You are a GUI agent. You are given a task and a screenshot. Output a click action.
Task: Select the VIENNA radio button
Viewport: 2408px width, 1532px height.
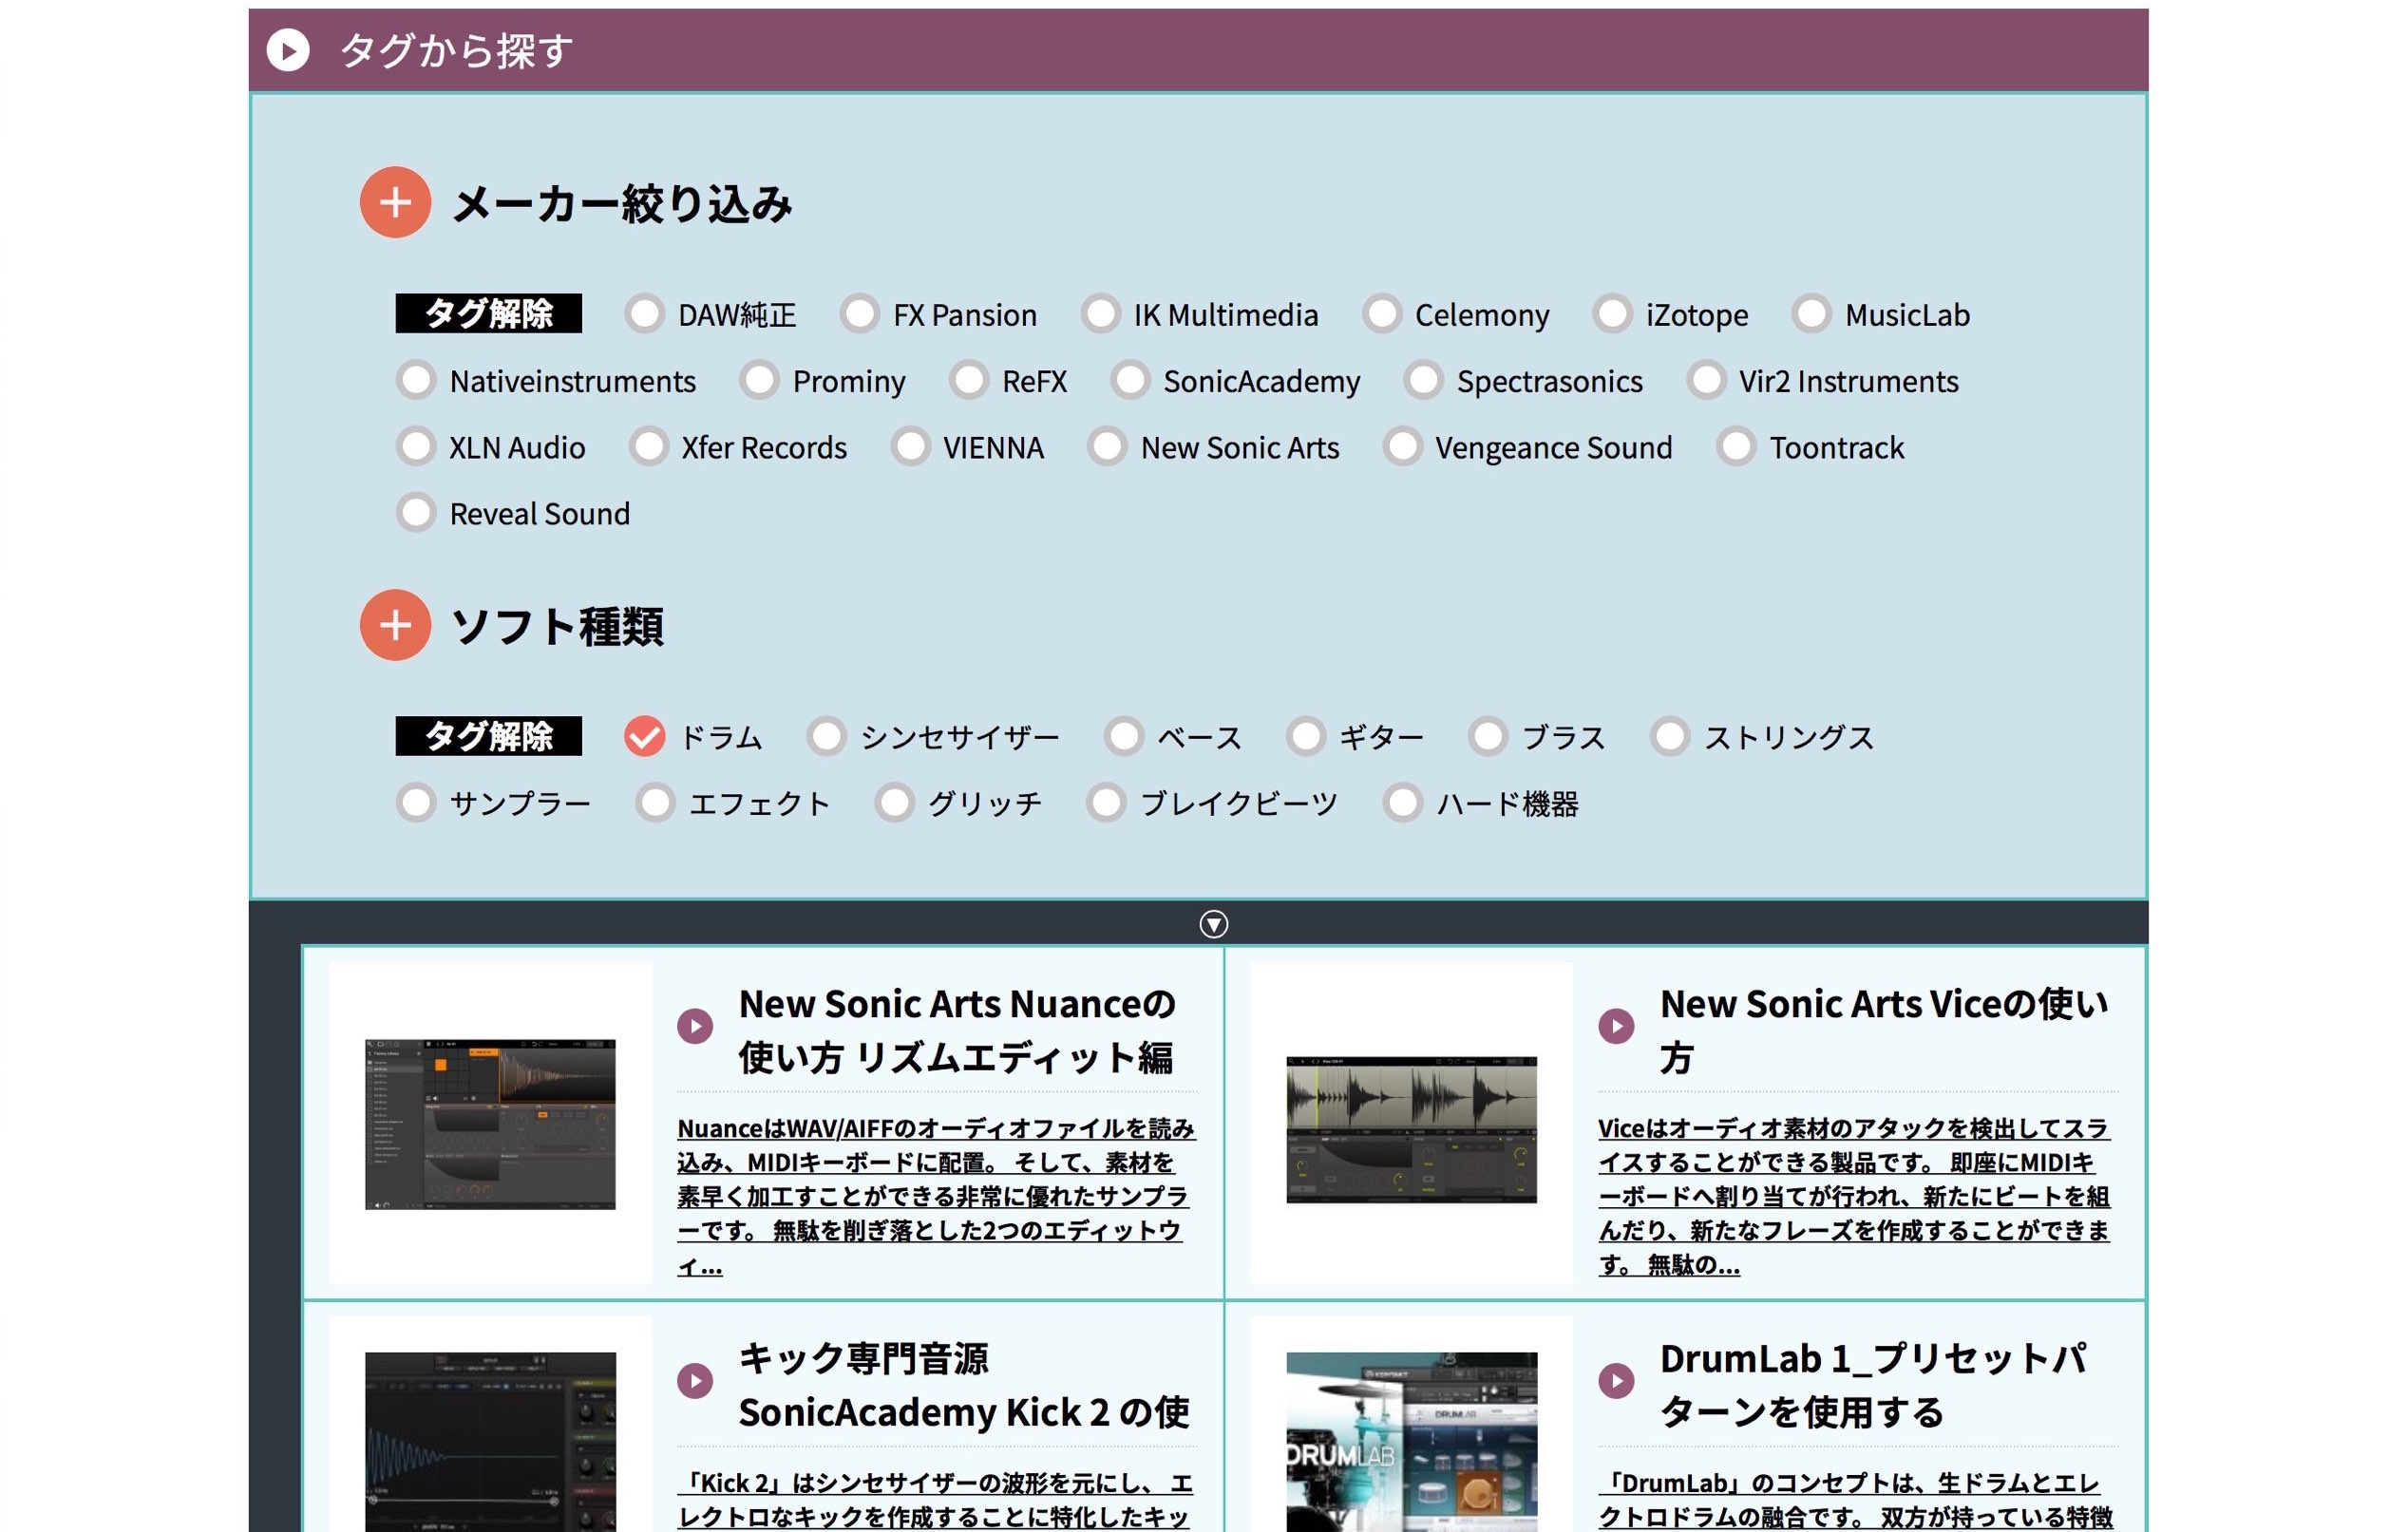910,446
